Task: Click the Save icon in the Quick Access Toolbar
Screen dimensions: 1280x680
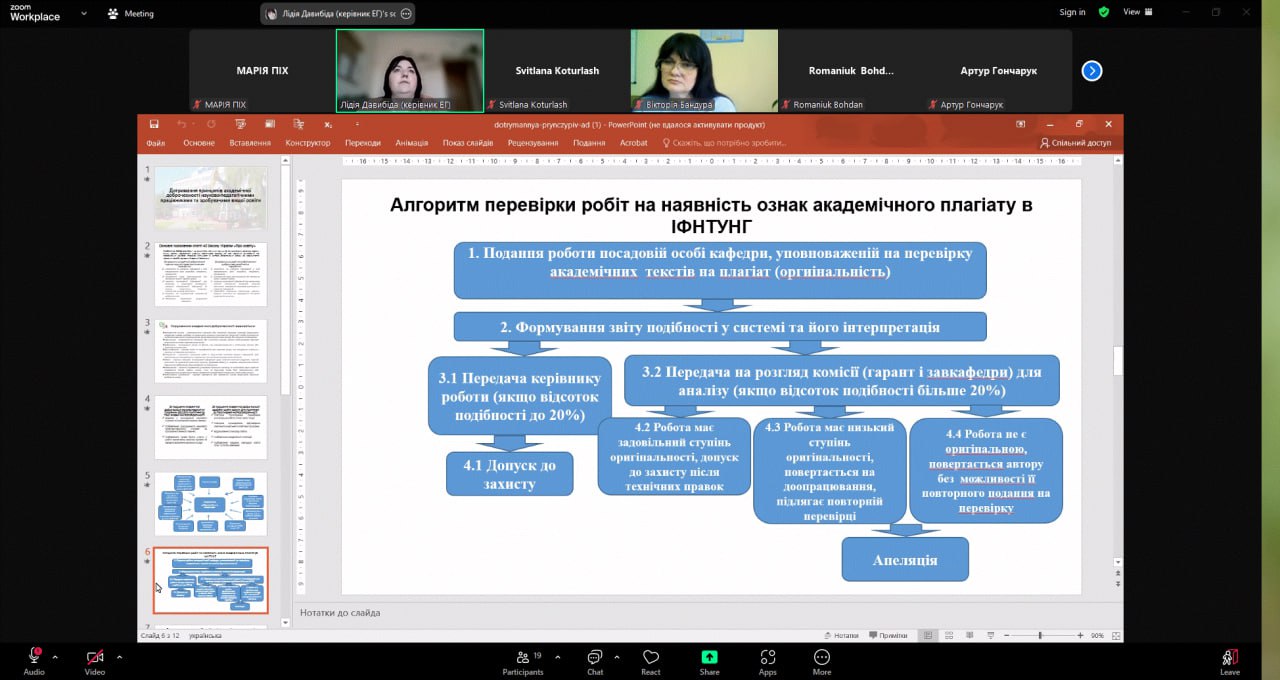Action: tap(154, 123)
